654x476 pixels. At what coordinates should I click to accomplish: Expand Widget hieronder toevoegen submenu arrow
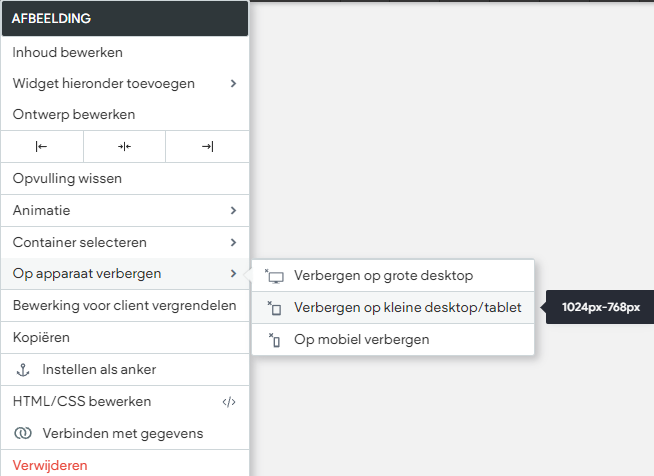[x=234, y=83]
